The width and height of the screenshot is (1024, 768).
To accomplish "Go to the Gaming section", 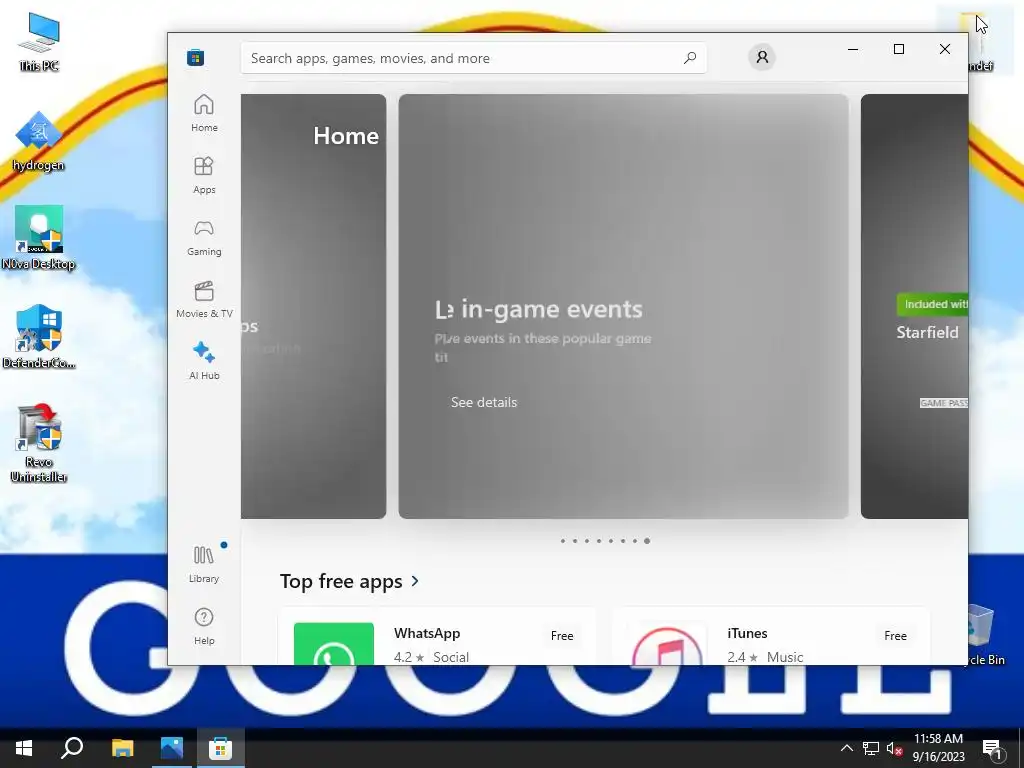I will pos(204,237).
